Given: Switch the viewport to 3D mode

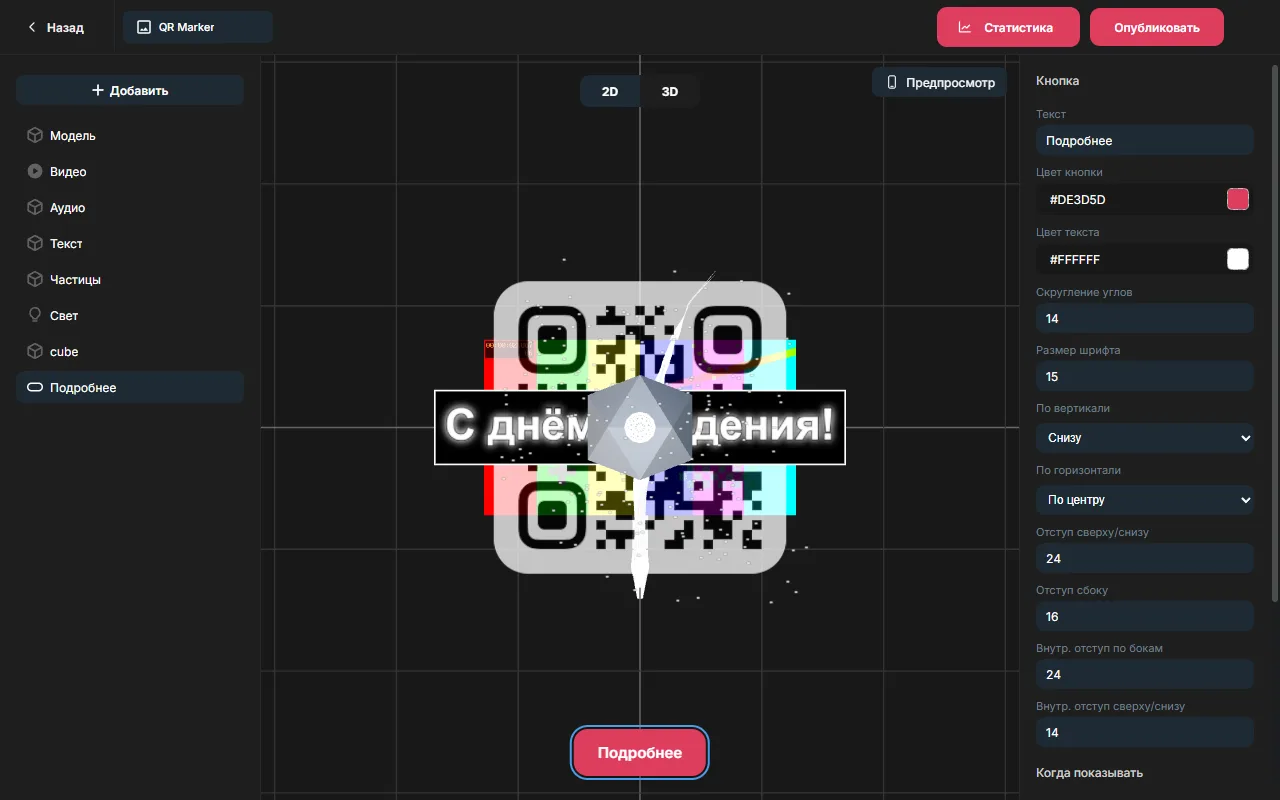Looking at the screenshot, I should click(x=670, y=91).
